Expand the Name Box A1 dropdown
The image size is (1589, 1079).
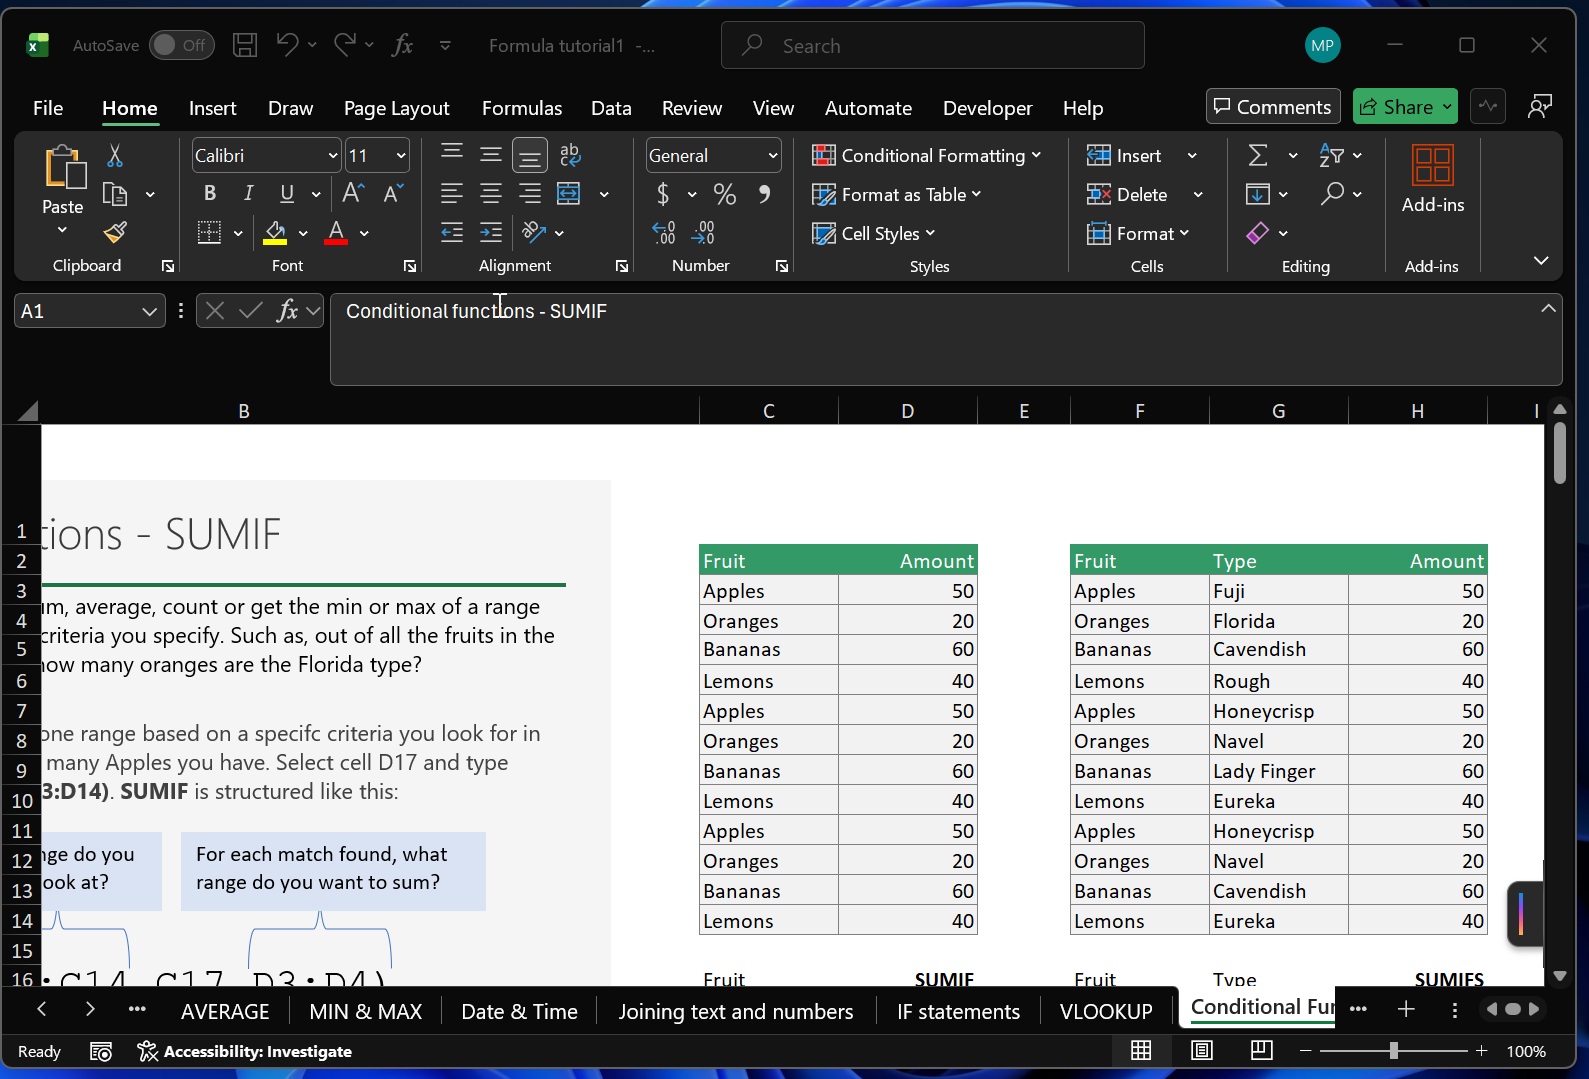149,311
